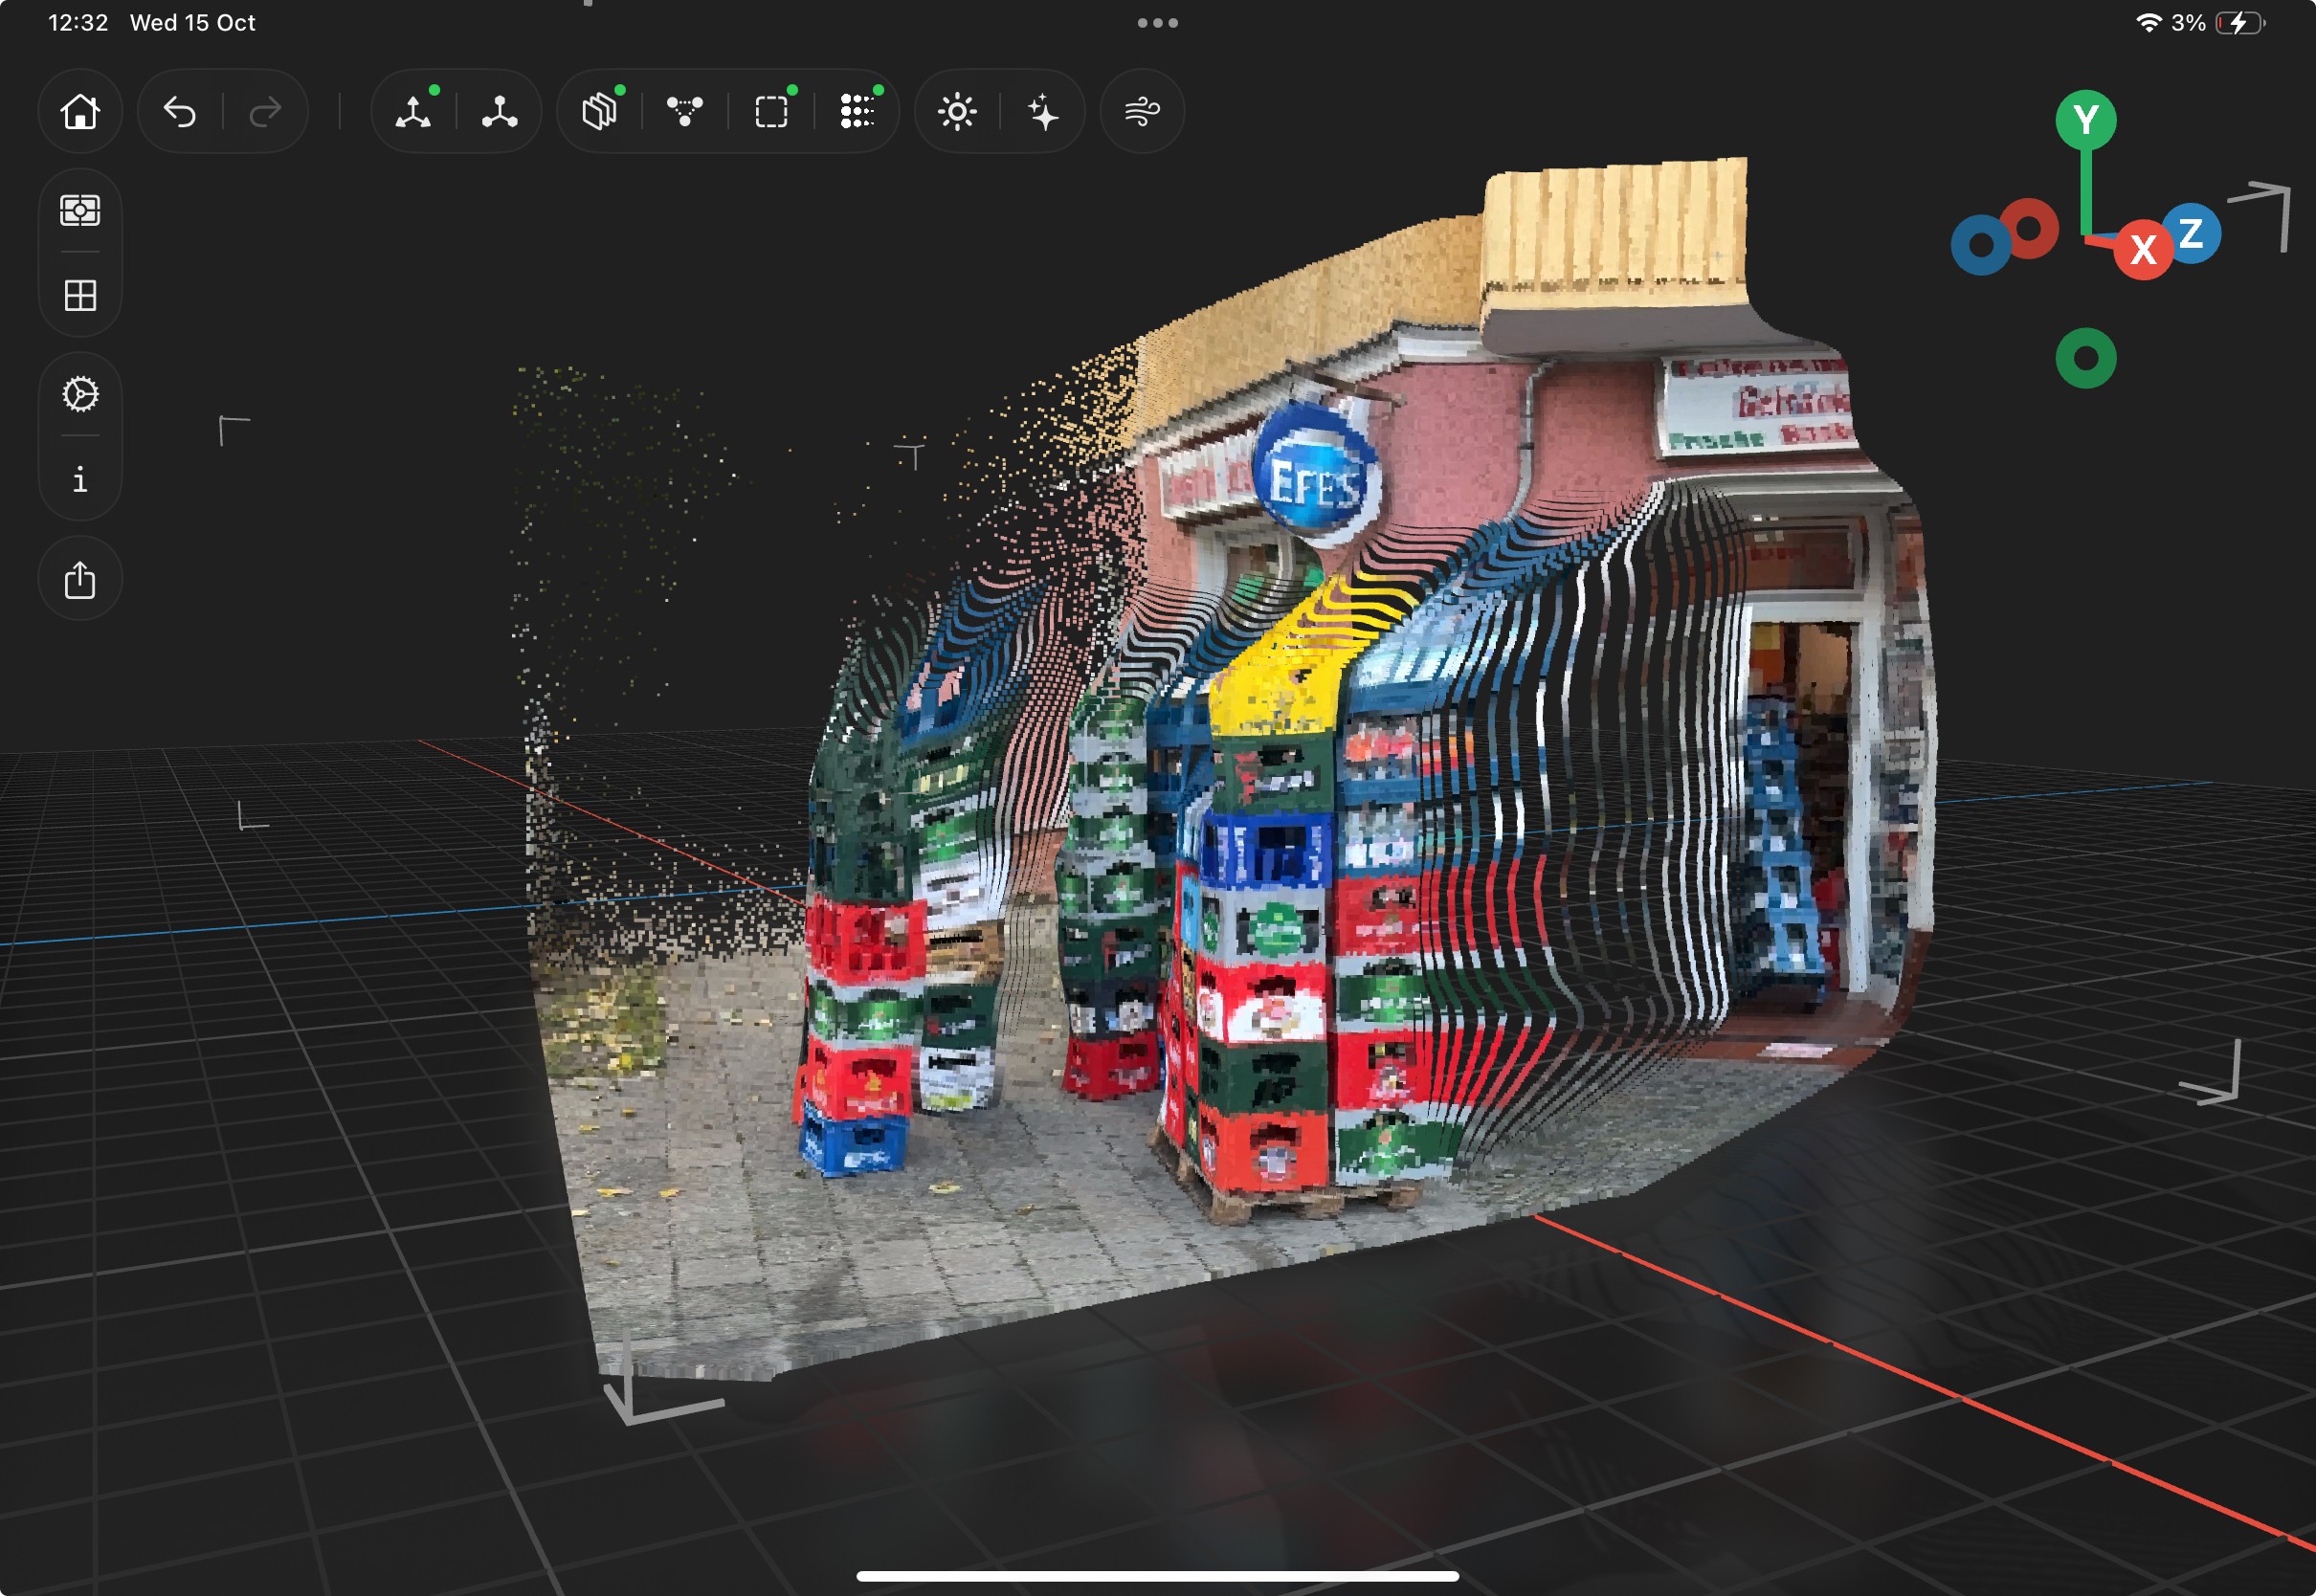Open the sun lighting settings
Viewport: 2316px width, 1596px height.
click(957, 111)
